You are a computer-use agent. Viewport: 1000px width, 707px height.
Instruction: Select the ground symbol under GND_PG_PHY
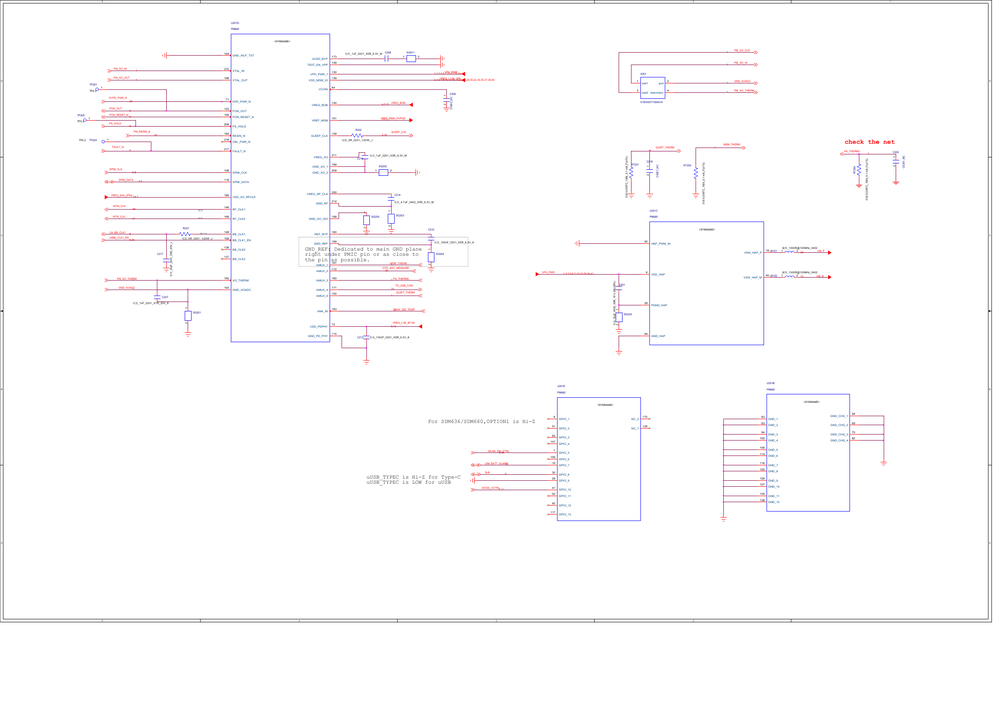pos(366,361)
